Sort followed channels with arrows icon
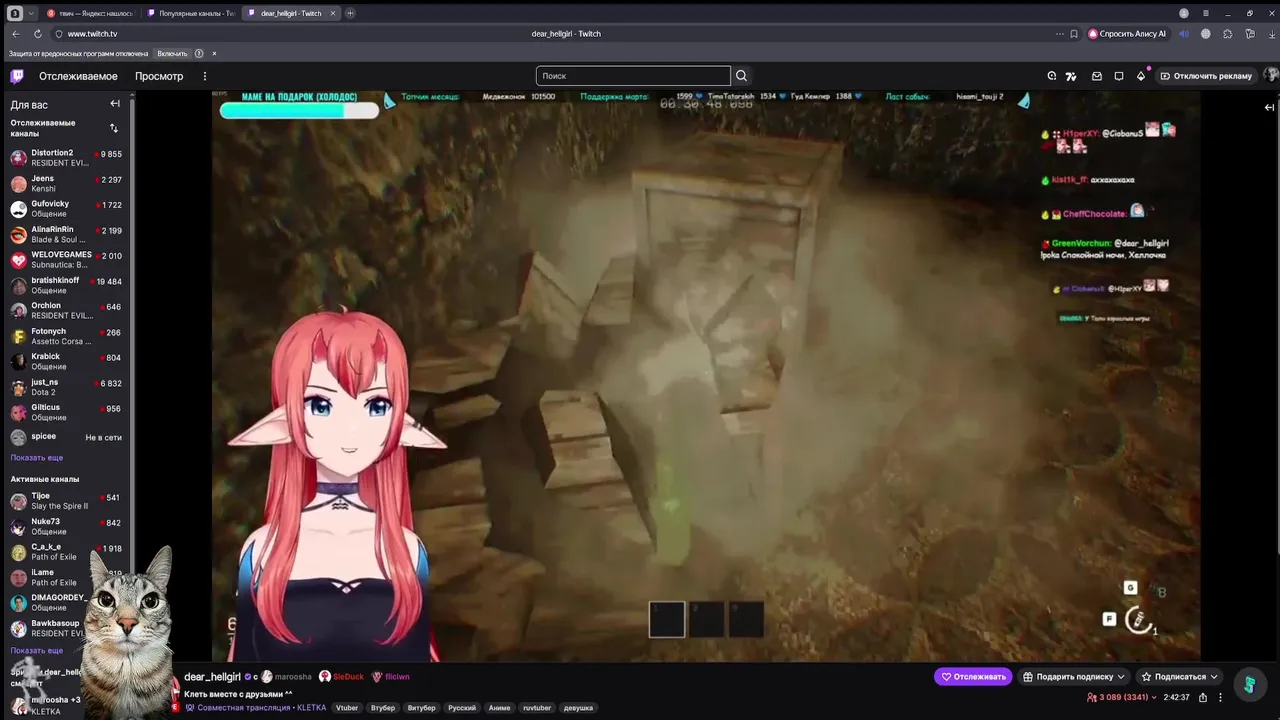The image size is (1280, 720). [113, 128]
